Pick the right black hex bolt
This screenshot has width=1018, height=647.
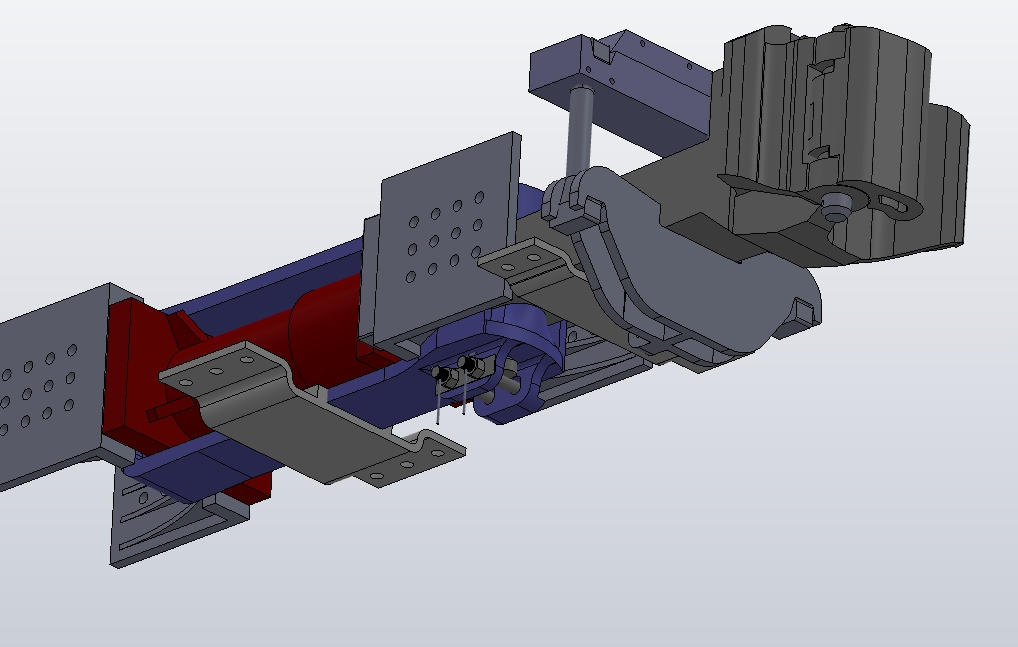470,365
